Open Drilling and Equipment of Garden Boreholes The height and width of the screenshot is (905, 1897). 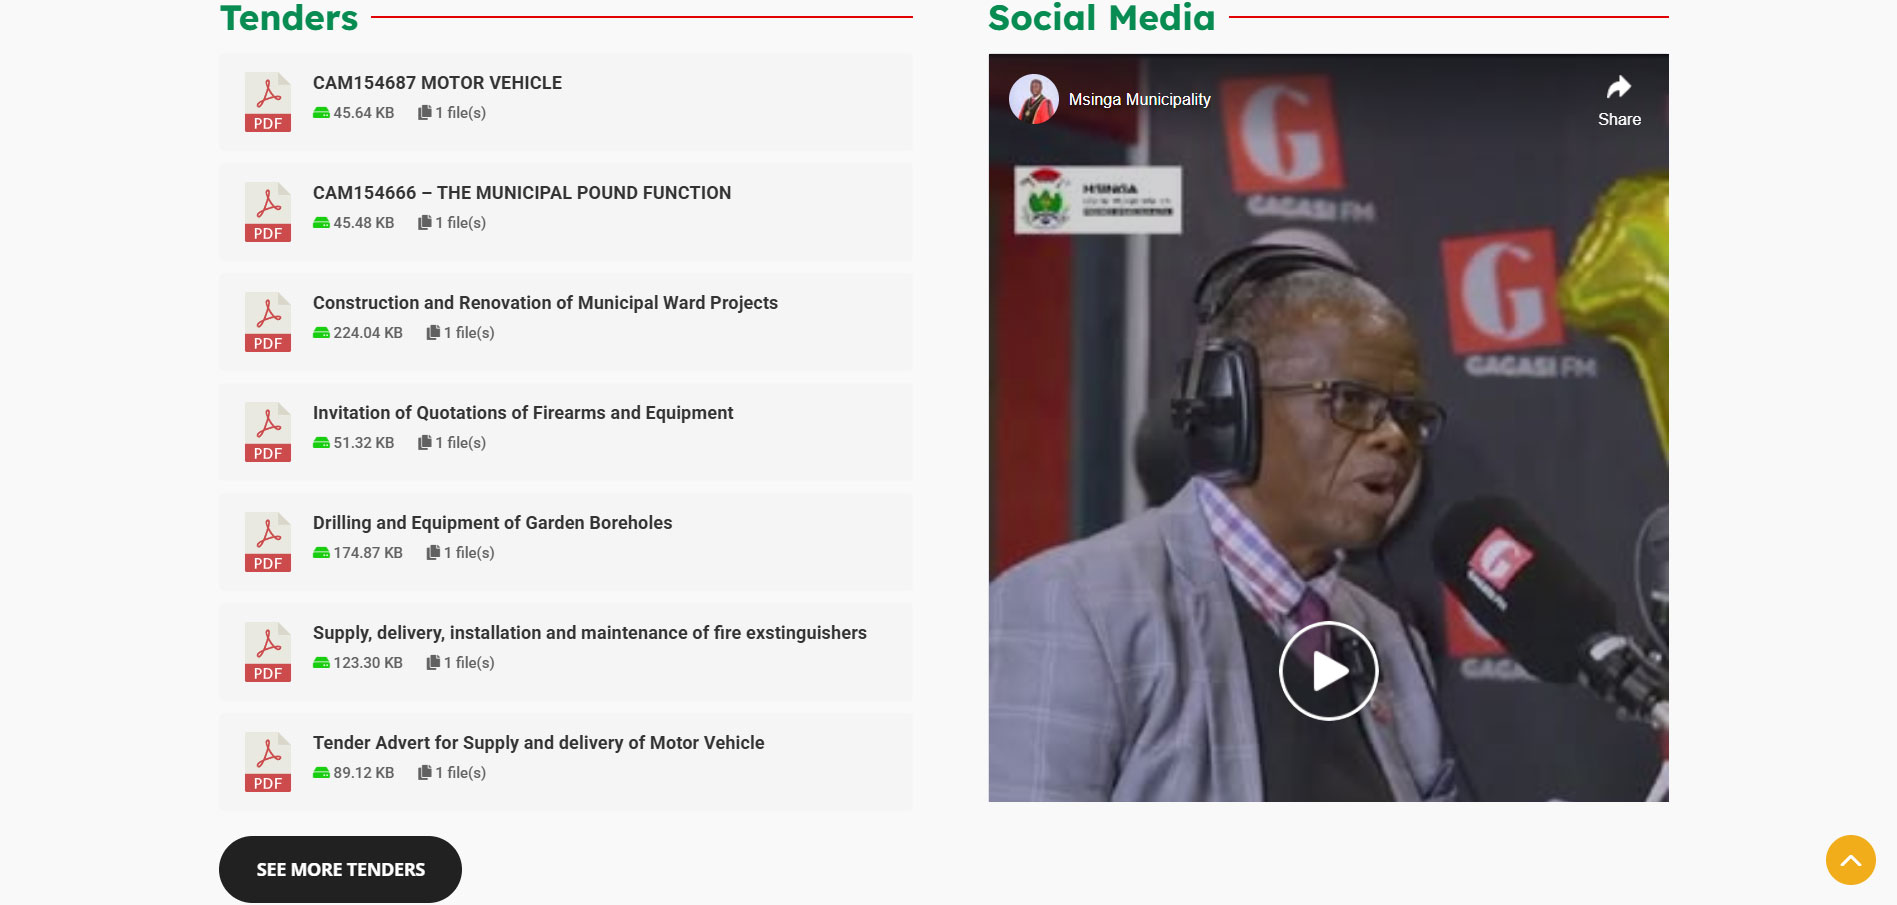click(492, 523)
